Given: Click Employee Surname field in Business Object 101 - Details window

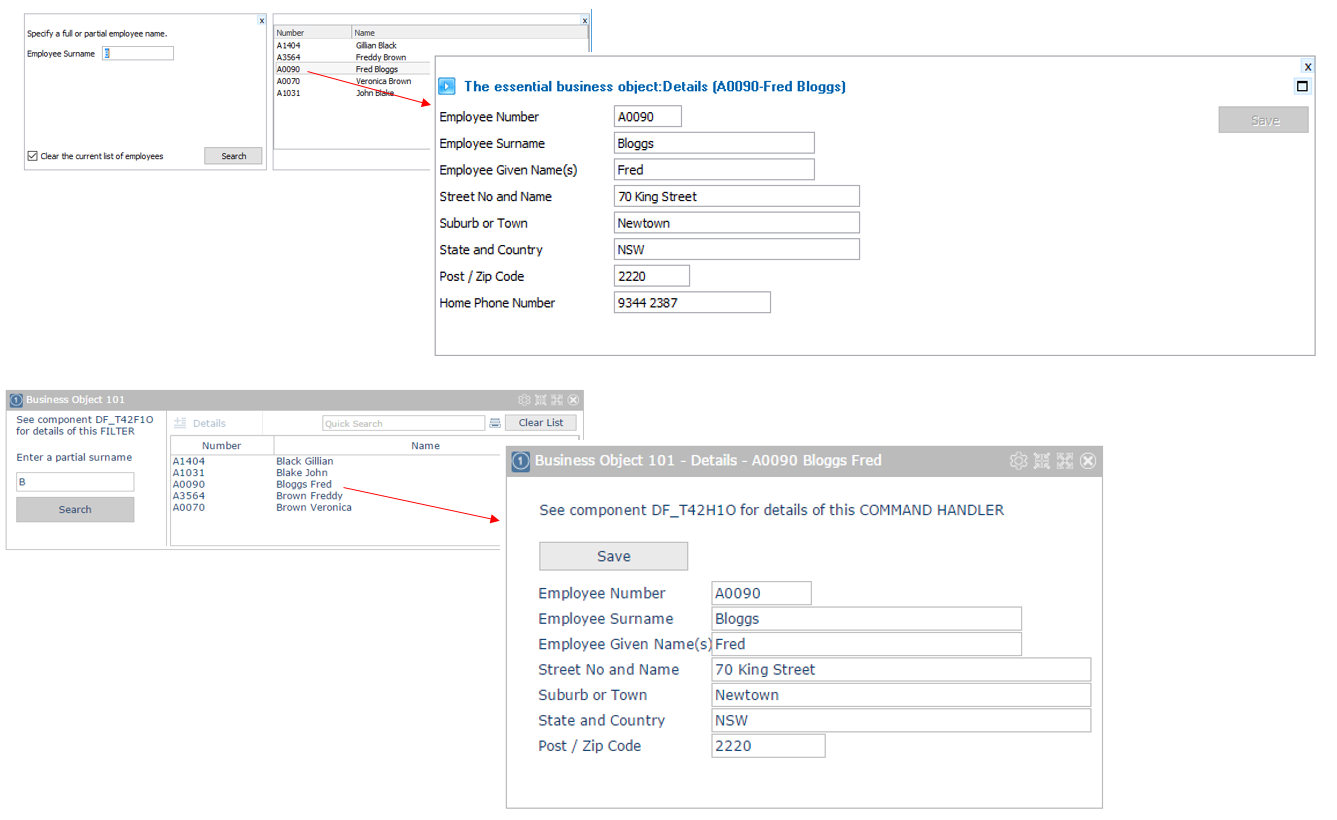Looking at the screenshot, I should [867, 619].
